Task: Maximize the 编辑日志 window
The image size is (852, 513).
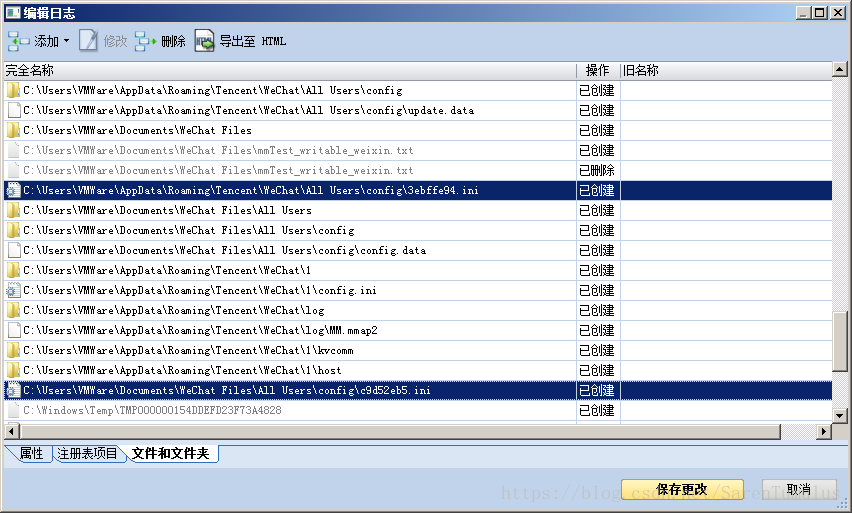Action: tap(820, 12)
